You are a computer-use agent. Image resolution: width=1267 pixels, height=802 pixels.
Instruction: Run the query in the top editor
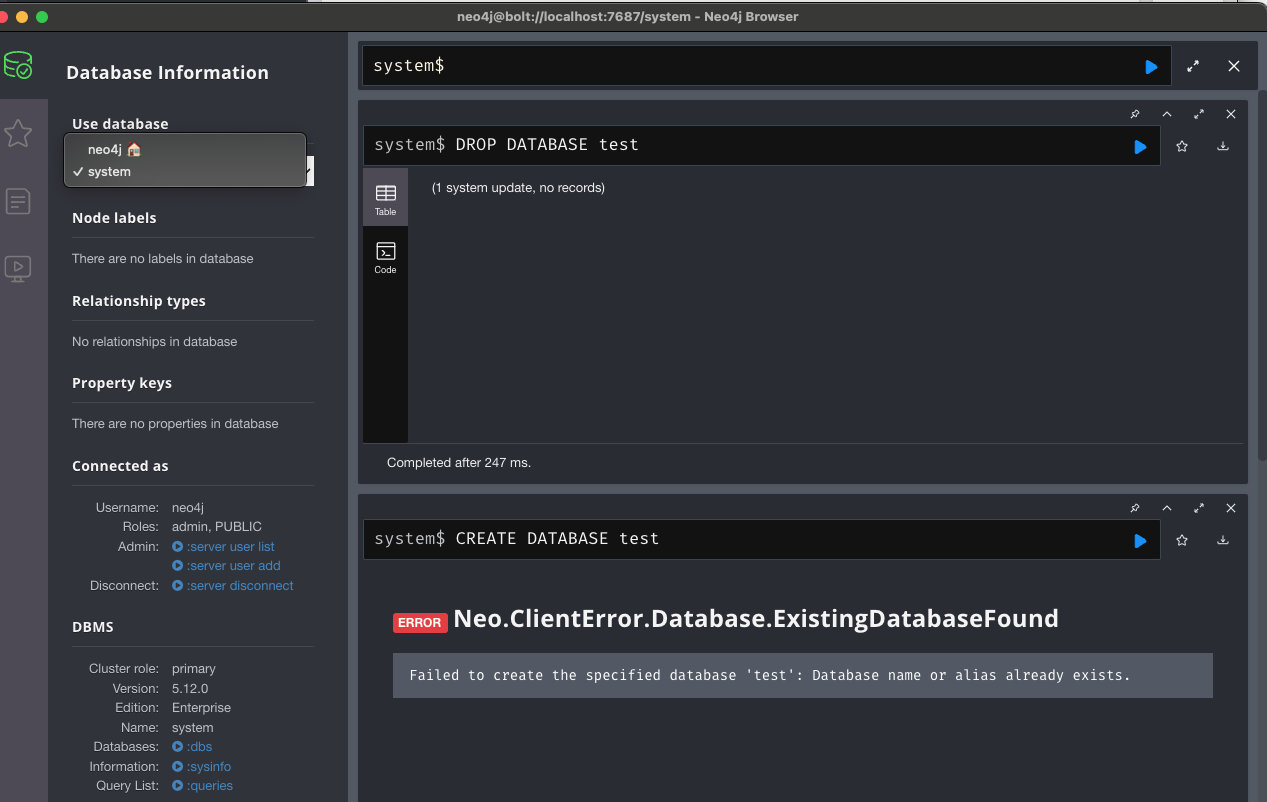click(x=1151, y=67)
